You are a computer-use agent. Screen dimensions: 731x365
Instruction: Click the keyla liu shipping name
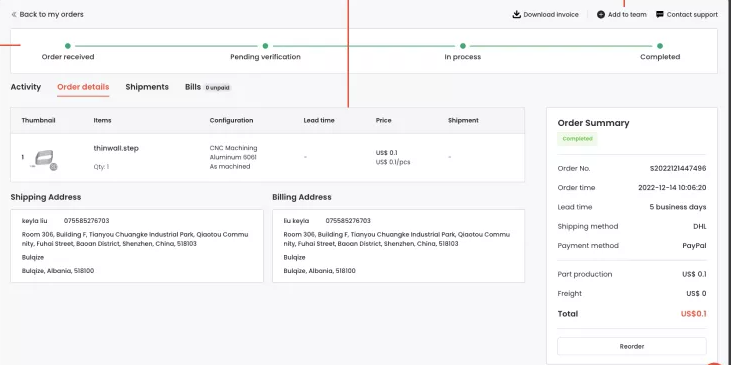34,220
